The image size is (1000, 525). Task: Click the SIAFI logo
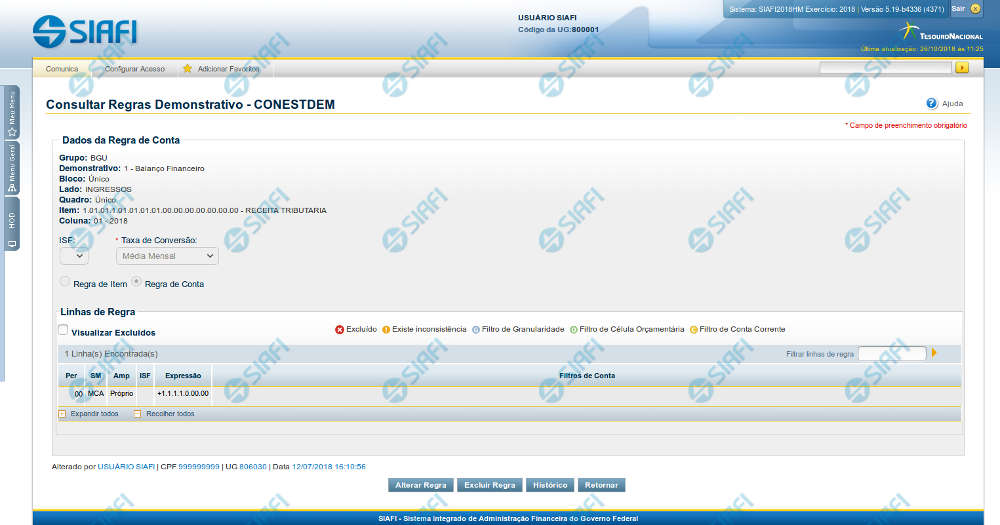[x=85, y=31]
